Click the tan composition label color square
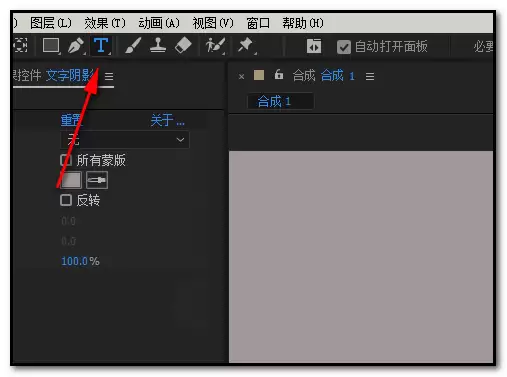This screenshot has width=507, height=377. (259, 75)
